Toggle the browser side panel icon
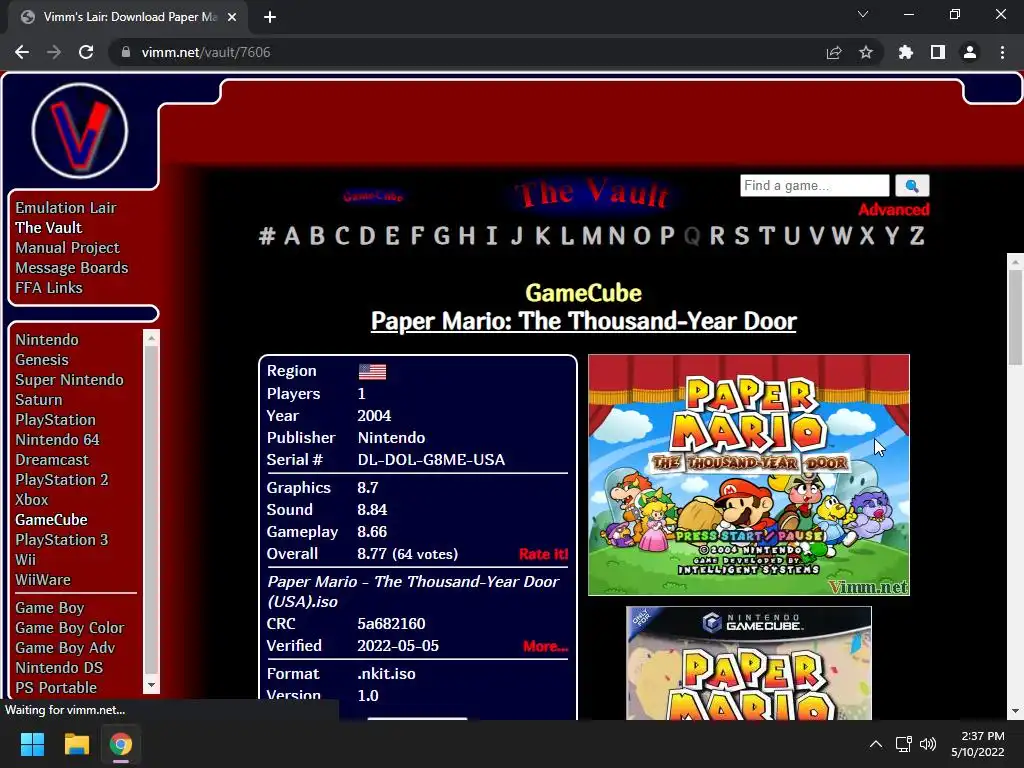 tap(937, 52)
